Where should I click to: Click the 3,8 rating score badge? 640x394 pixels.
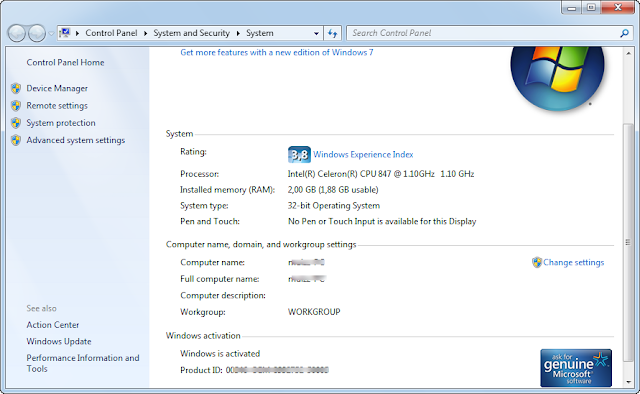pyautogui.click(x=299, y=154)
